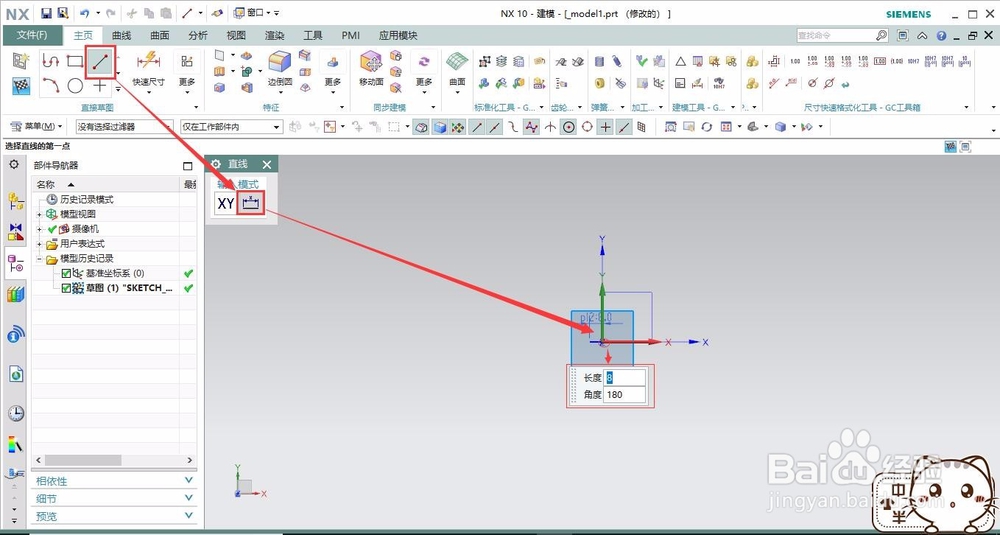Click the Length (长度) input field
Screen dimensions: 1000x535
[624, 377]
